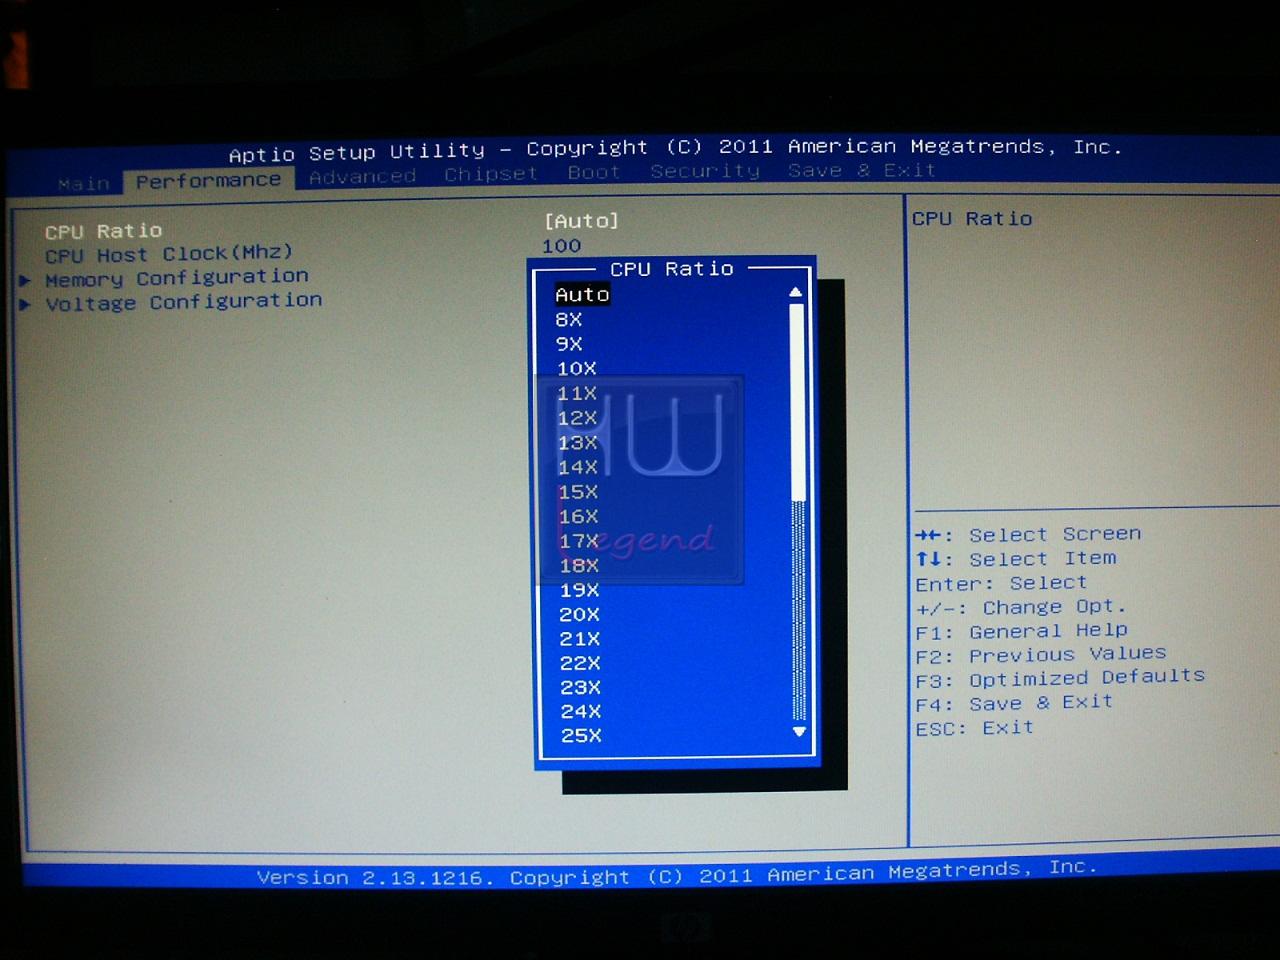
Task: Click the ratio list scrollbar thumb
Action: (797, 402)
